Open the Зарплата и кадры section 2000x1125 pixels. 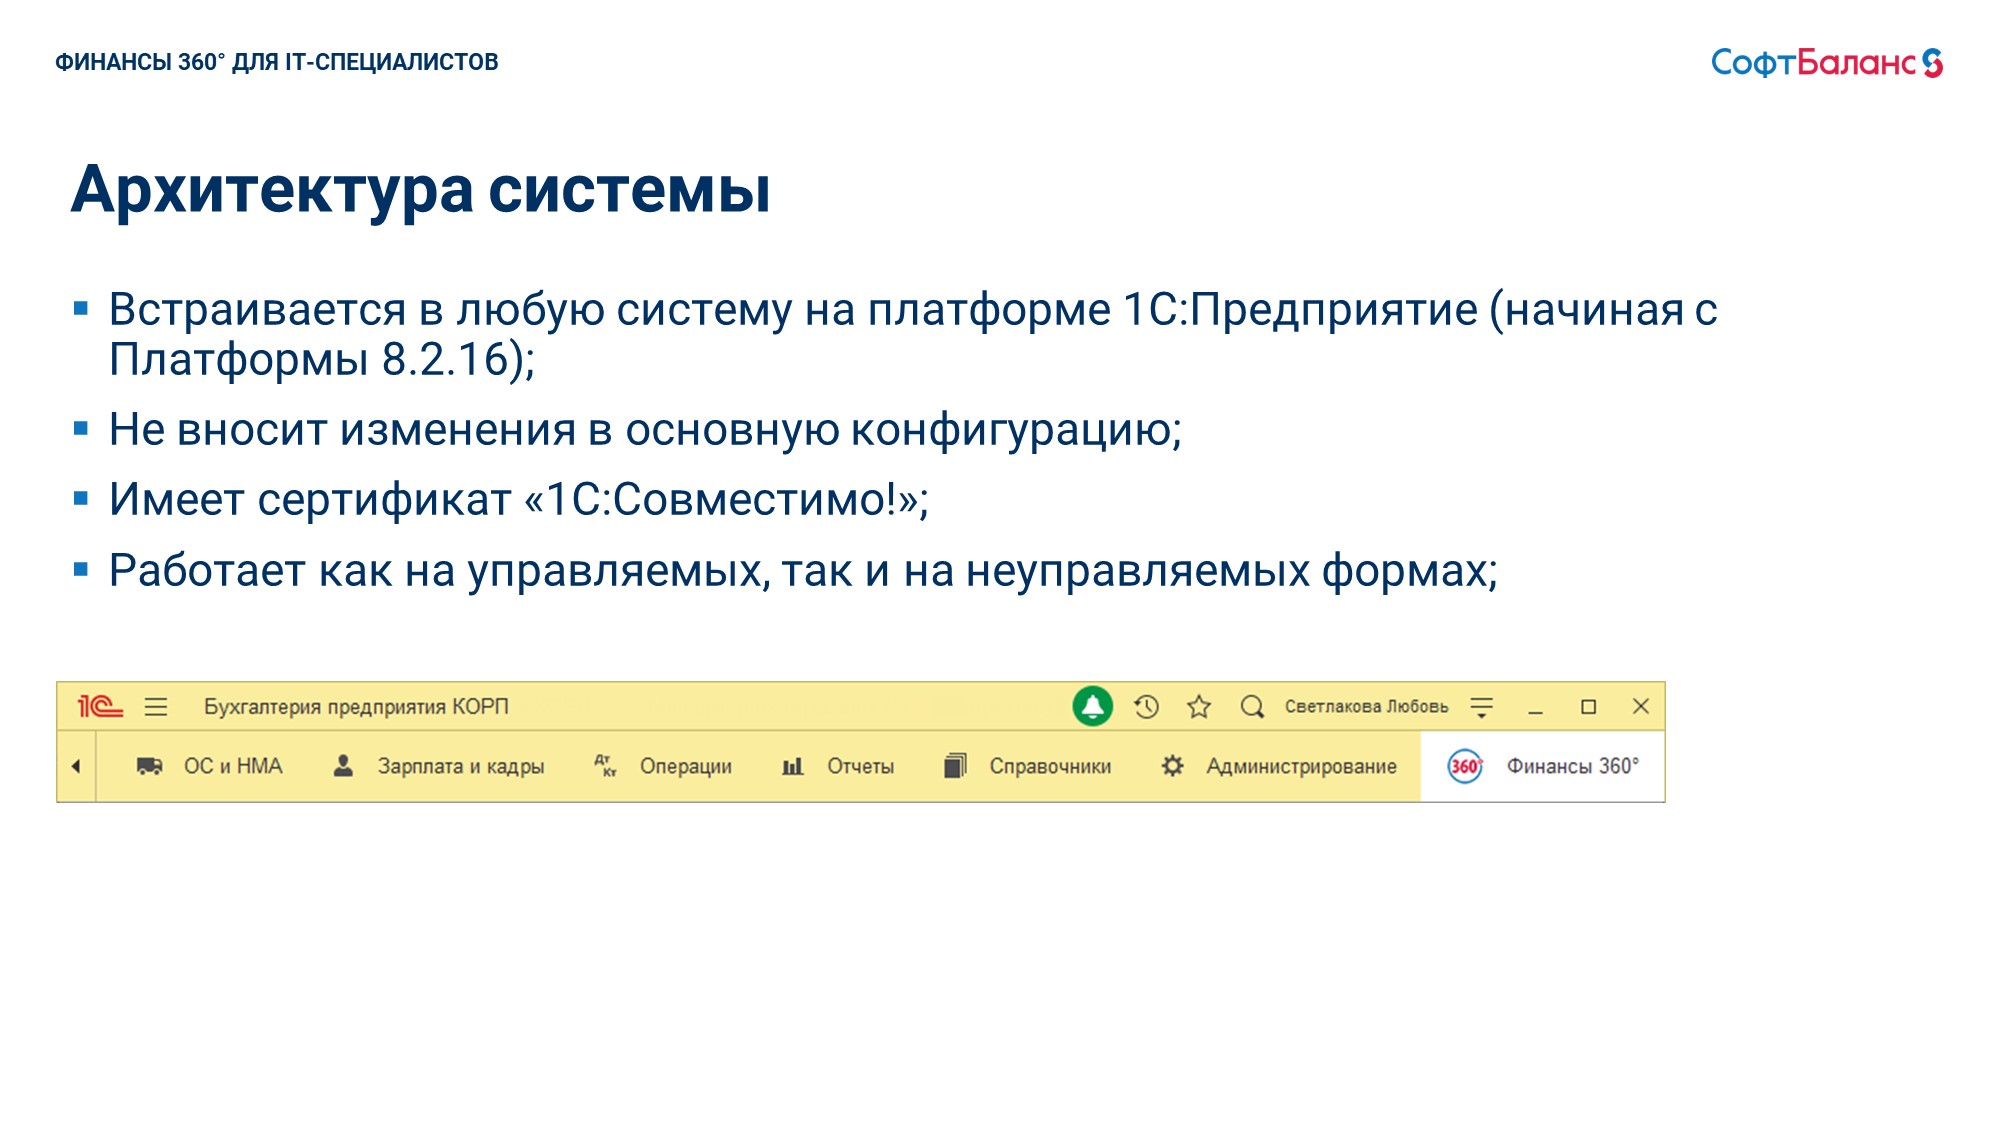(461, 767)
